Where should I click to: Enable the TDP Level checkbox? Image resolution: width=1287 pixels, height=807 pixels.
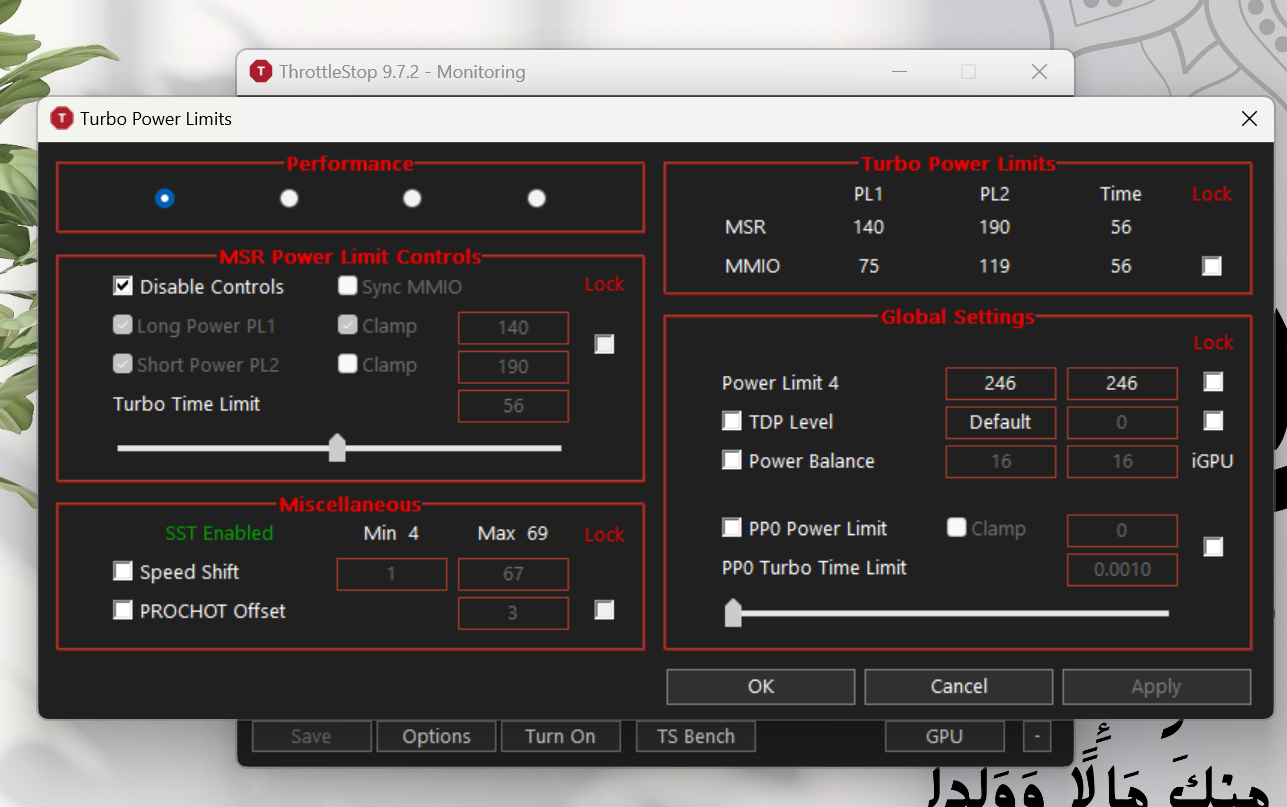(732, 421)
